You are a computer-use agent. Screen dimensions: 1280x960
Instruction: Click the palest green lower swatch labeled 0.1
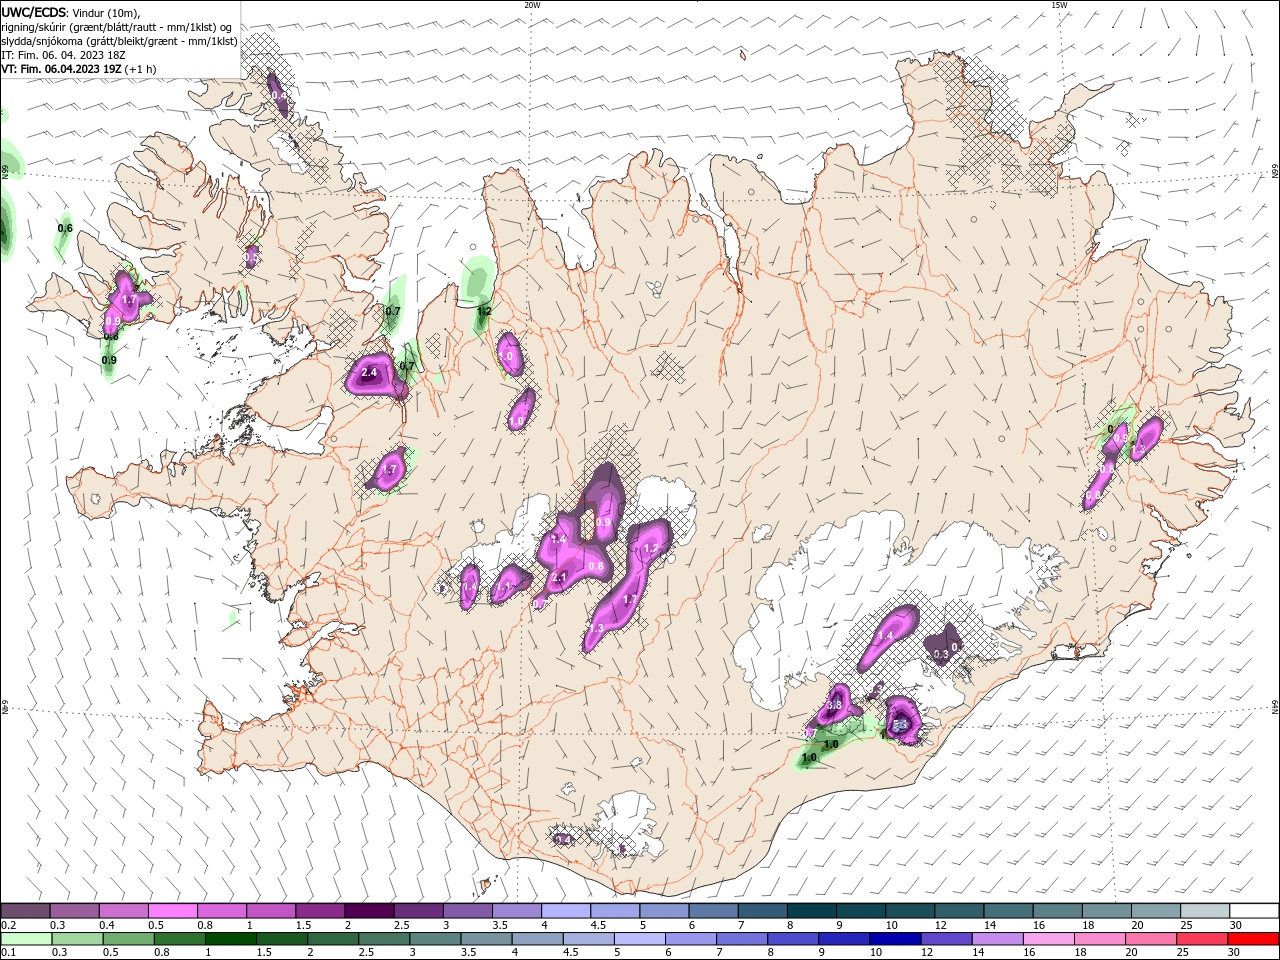coord(26,939)
